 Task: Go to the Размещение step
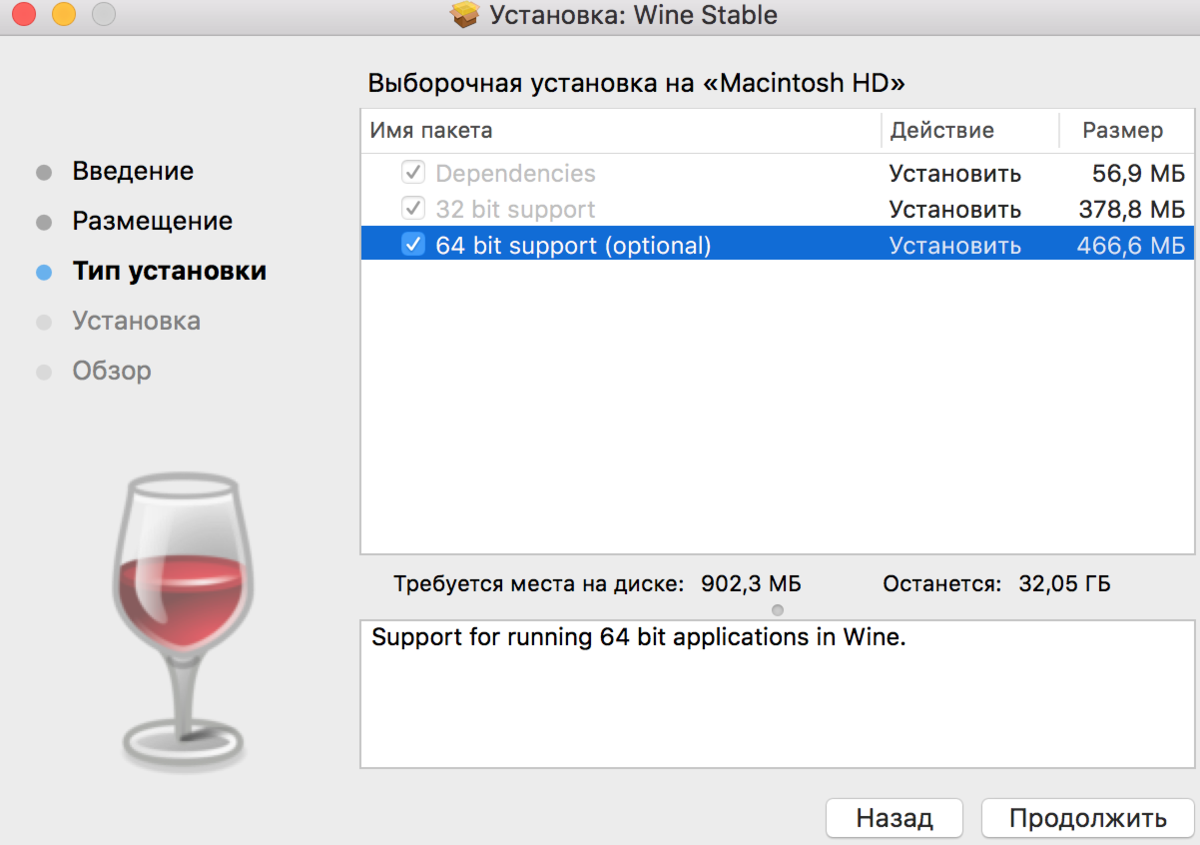click(152, 221)
